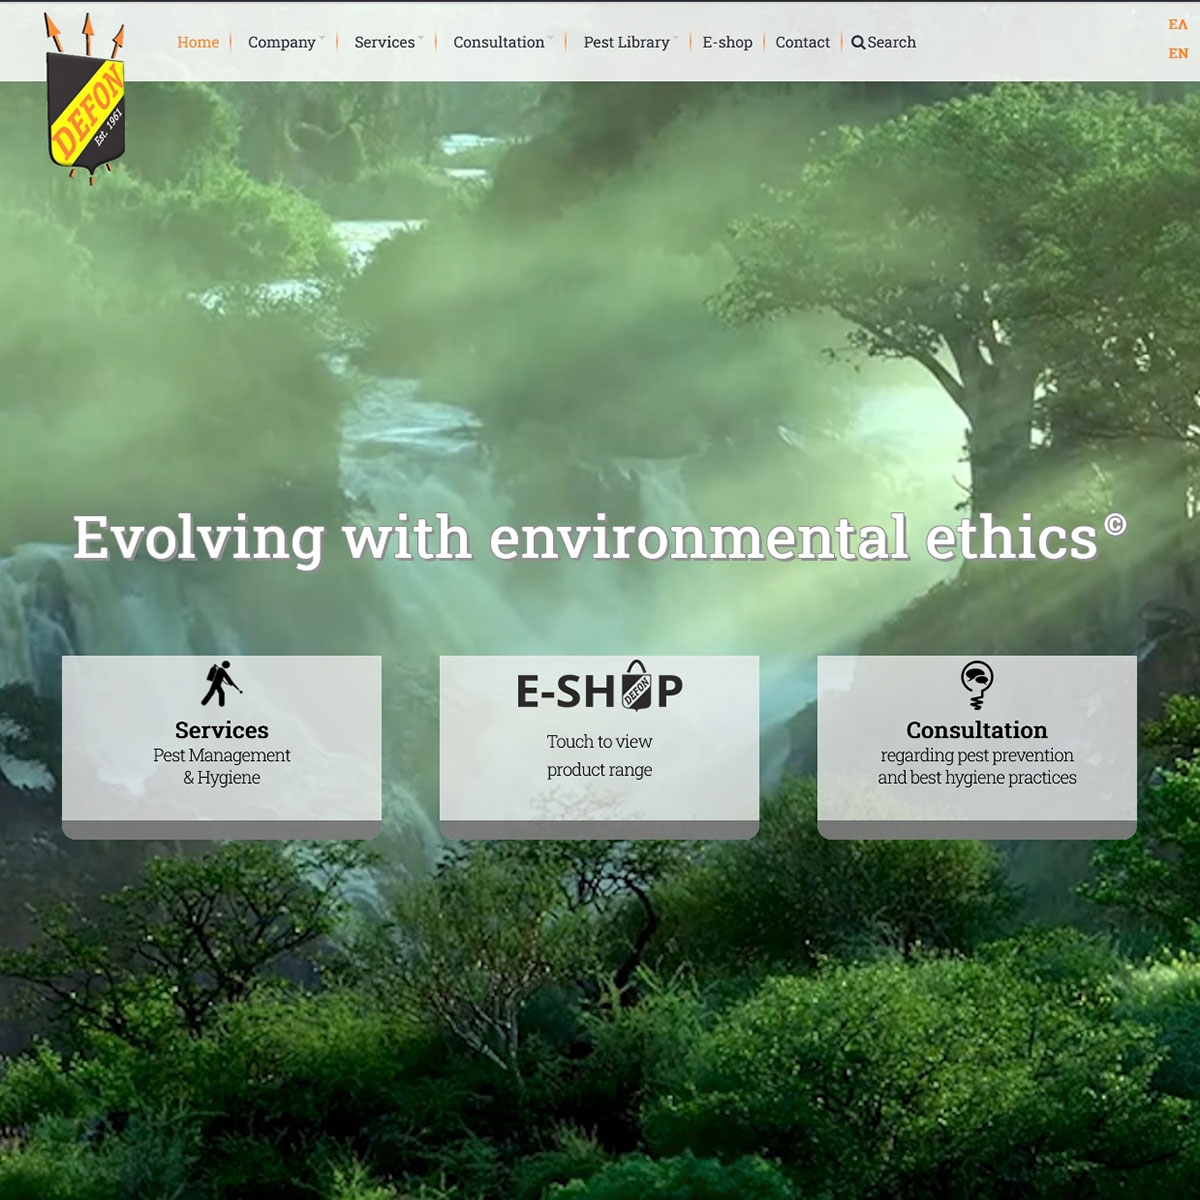Open the Consultation dropdown in navigation bar
Screen dimensions: 1200x1200
[500, 42]
